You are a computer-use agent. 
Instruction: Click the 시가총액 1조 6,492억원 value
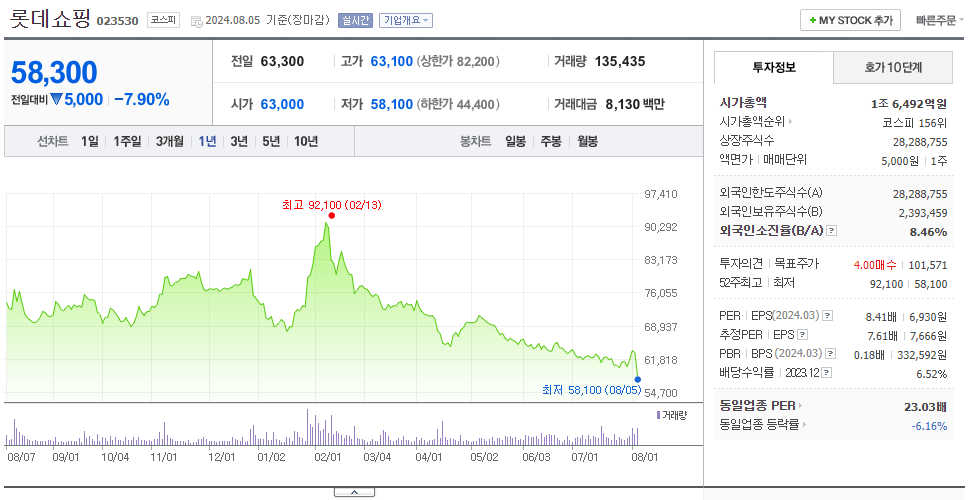click(x=909, y=104)
